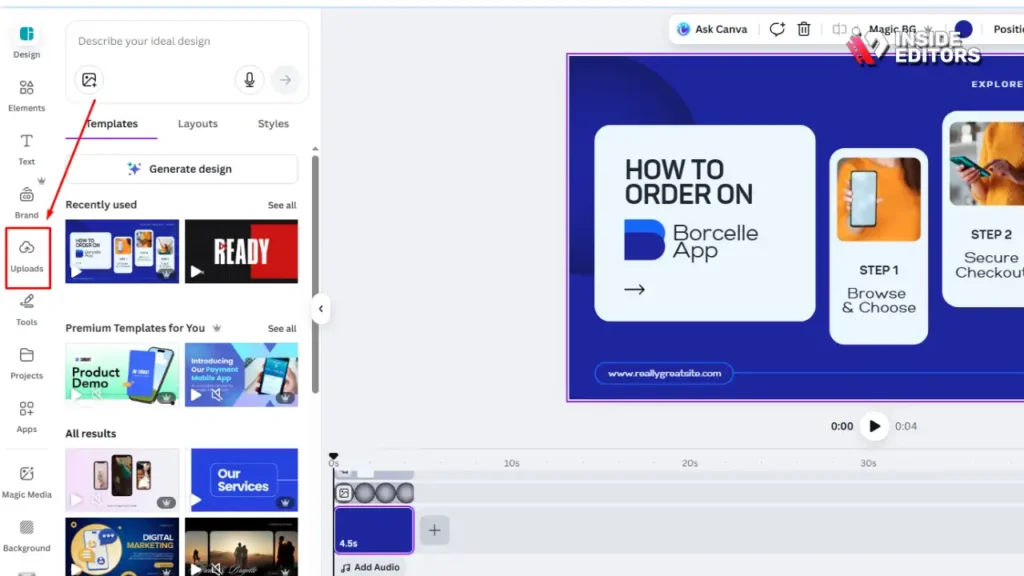Click the comment icon in top toolbar
The height and width of the screenshot is (576, 1024).
(x=776, y=29)
